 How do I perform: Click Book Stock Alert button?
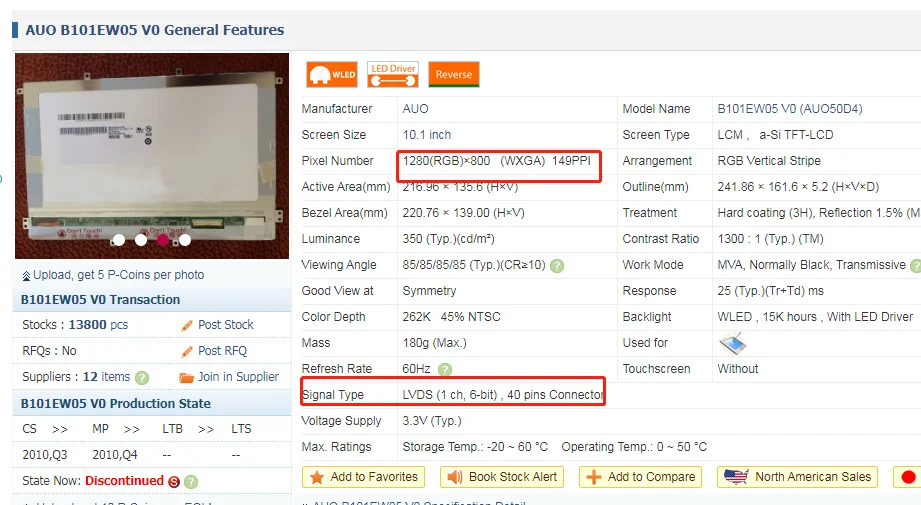pyautogui.click(x=502, y=477)
